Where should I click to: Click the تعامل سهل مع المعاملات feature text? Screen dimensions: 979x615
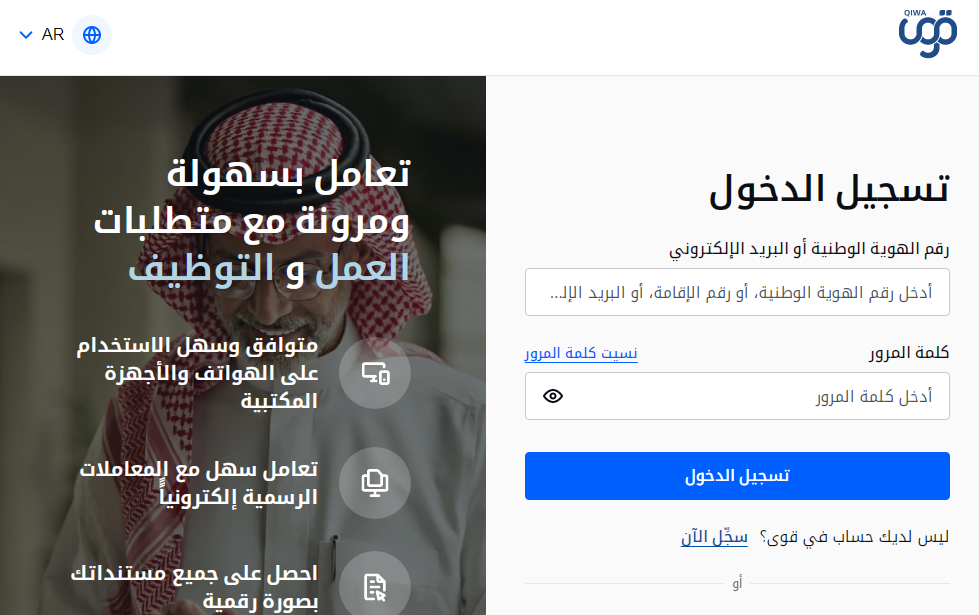point(199,483)
